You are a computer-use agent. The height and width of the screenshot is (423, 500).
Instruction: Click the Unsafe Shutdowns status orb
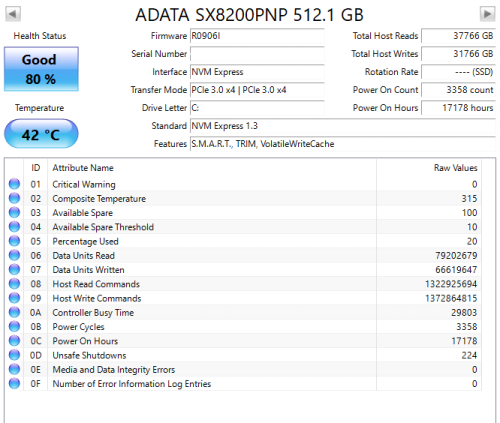[14, 355]
